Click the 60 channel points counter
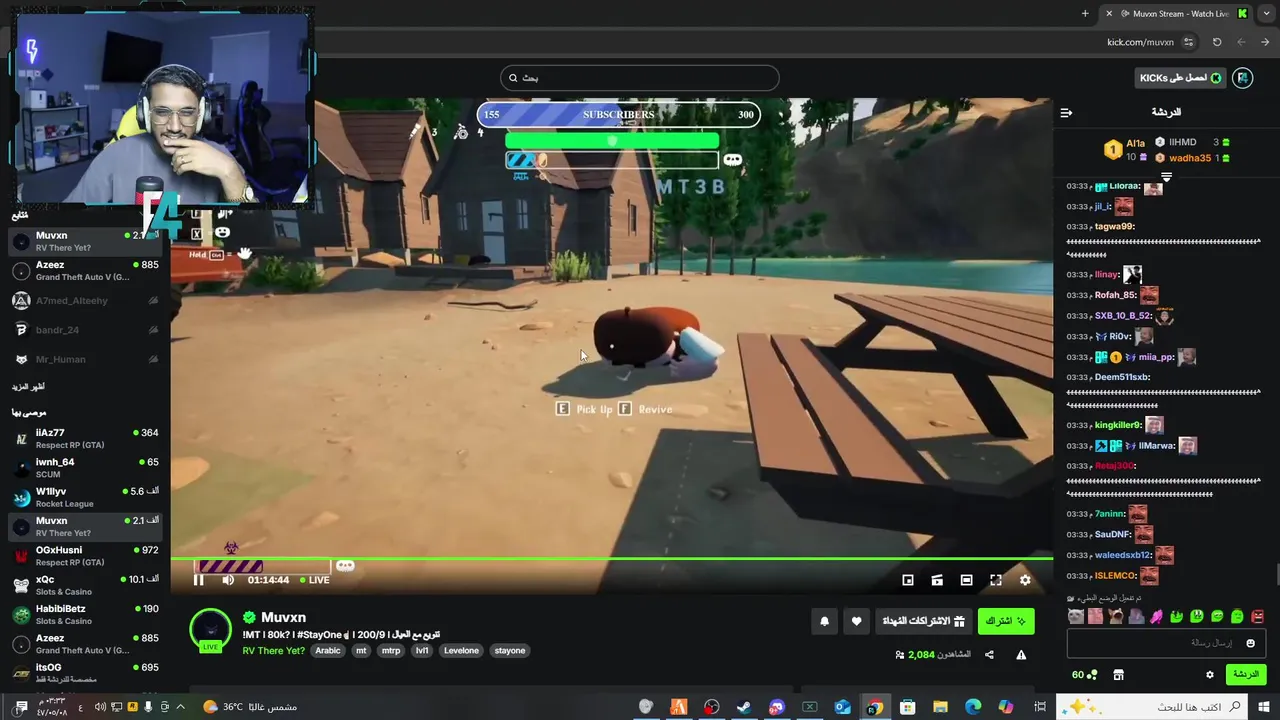This screenshot has height=720, width=1280. tap(1084, 675)
